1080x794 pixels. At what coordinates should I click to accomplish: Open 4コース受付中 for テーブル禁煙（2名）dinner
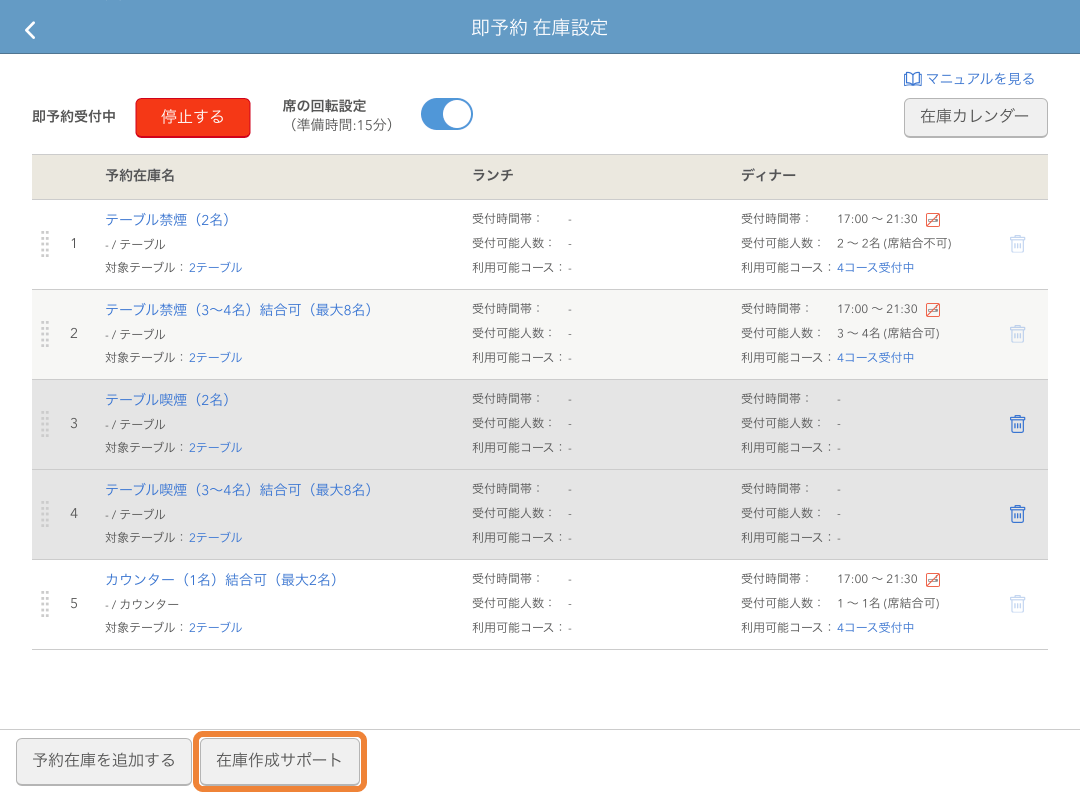875,267
